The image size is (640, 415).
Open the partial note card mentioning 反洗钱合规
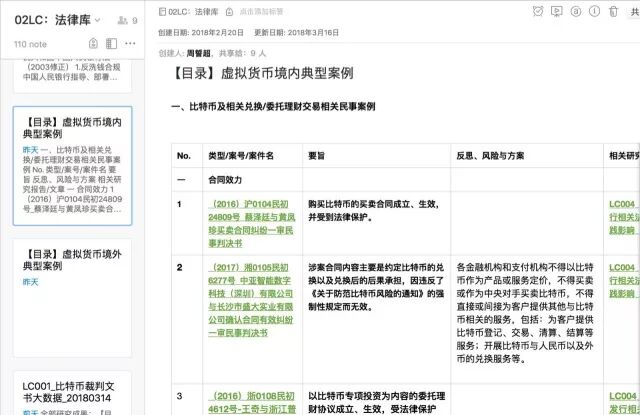pos(73,75)
